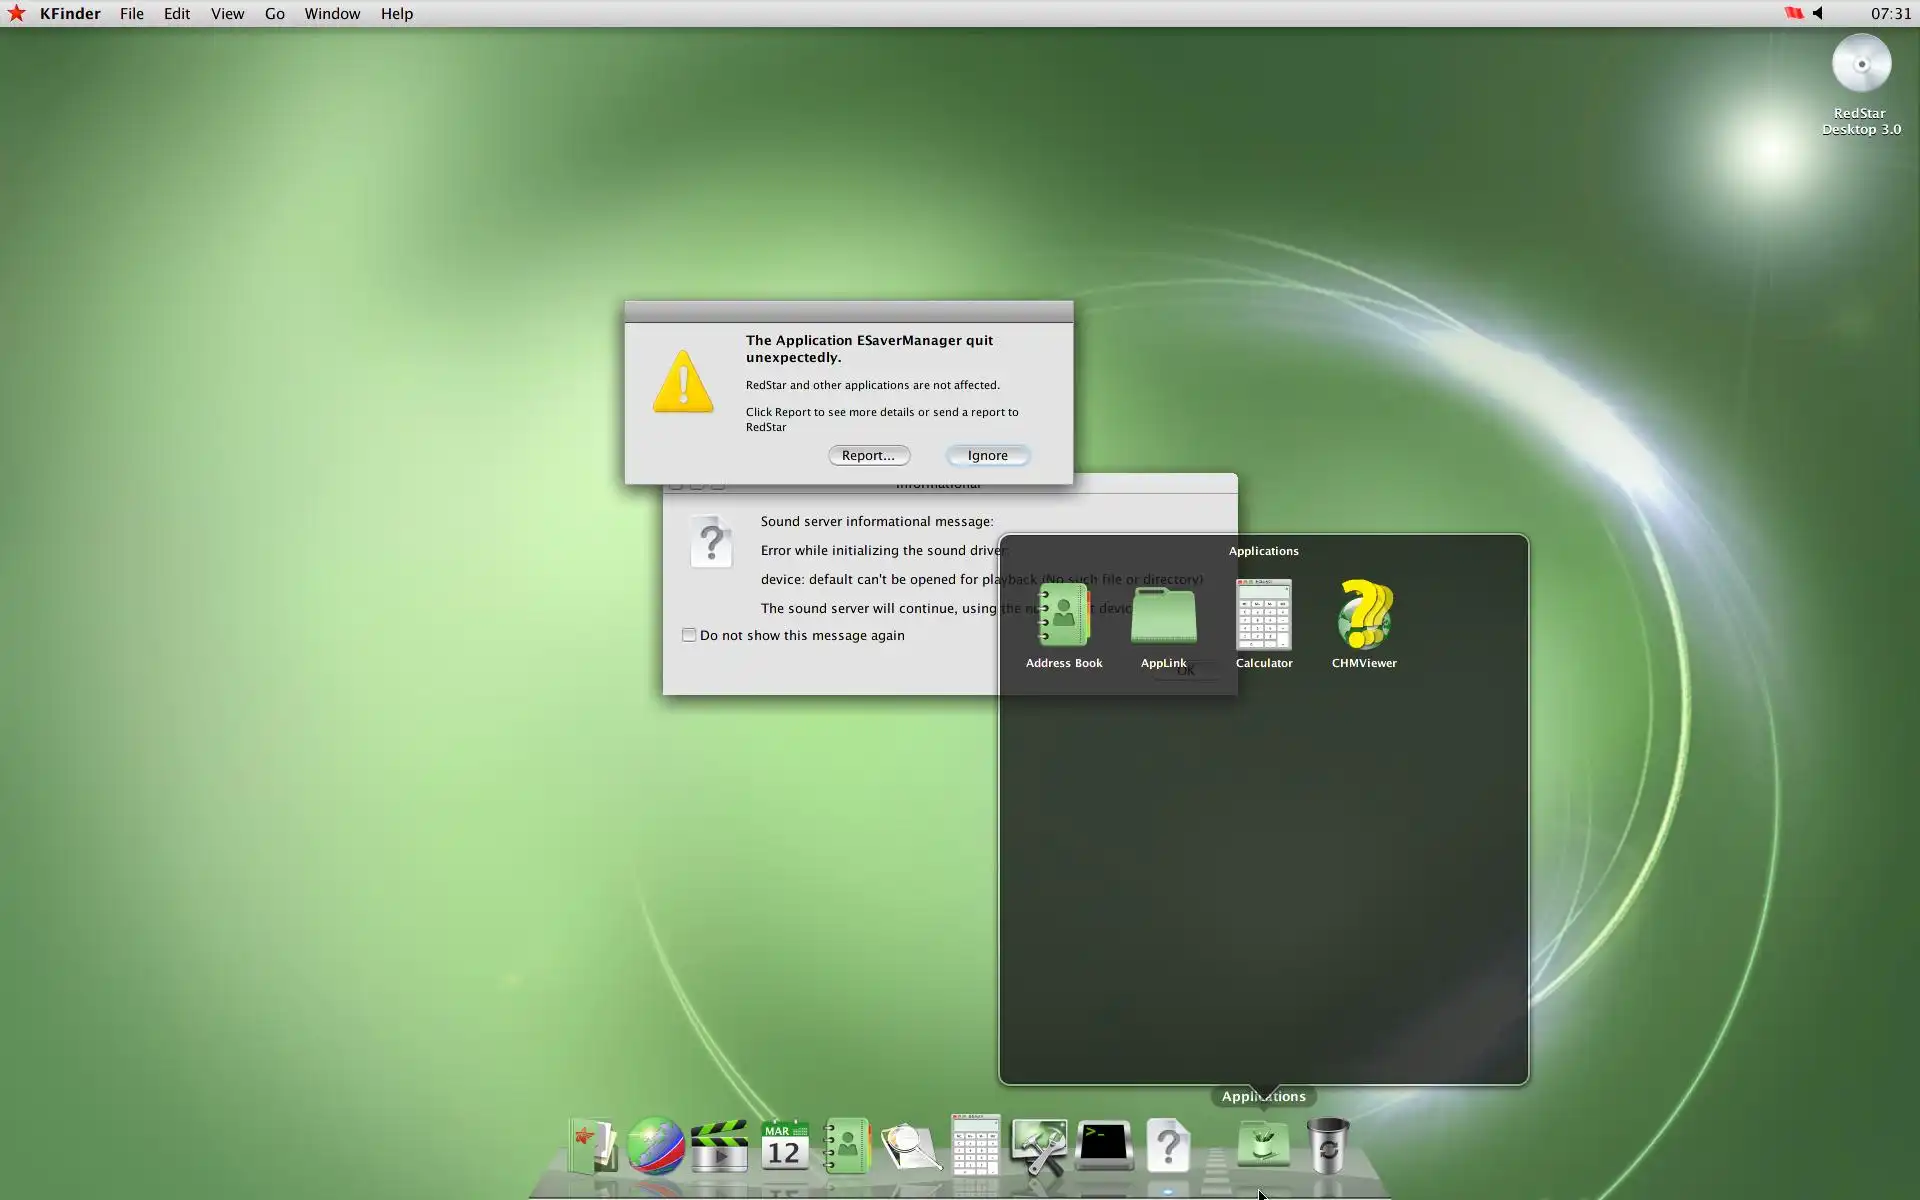Click the Report... button
The height and width of the screenshot is (1200, 1920).
(868, 455)
